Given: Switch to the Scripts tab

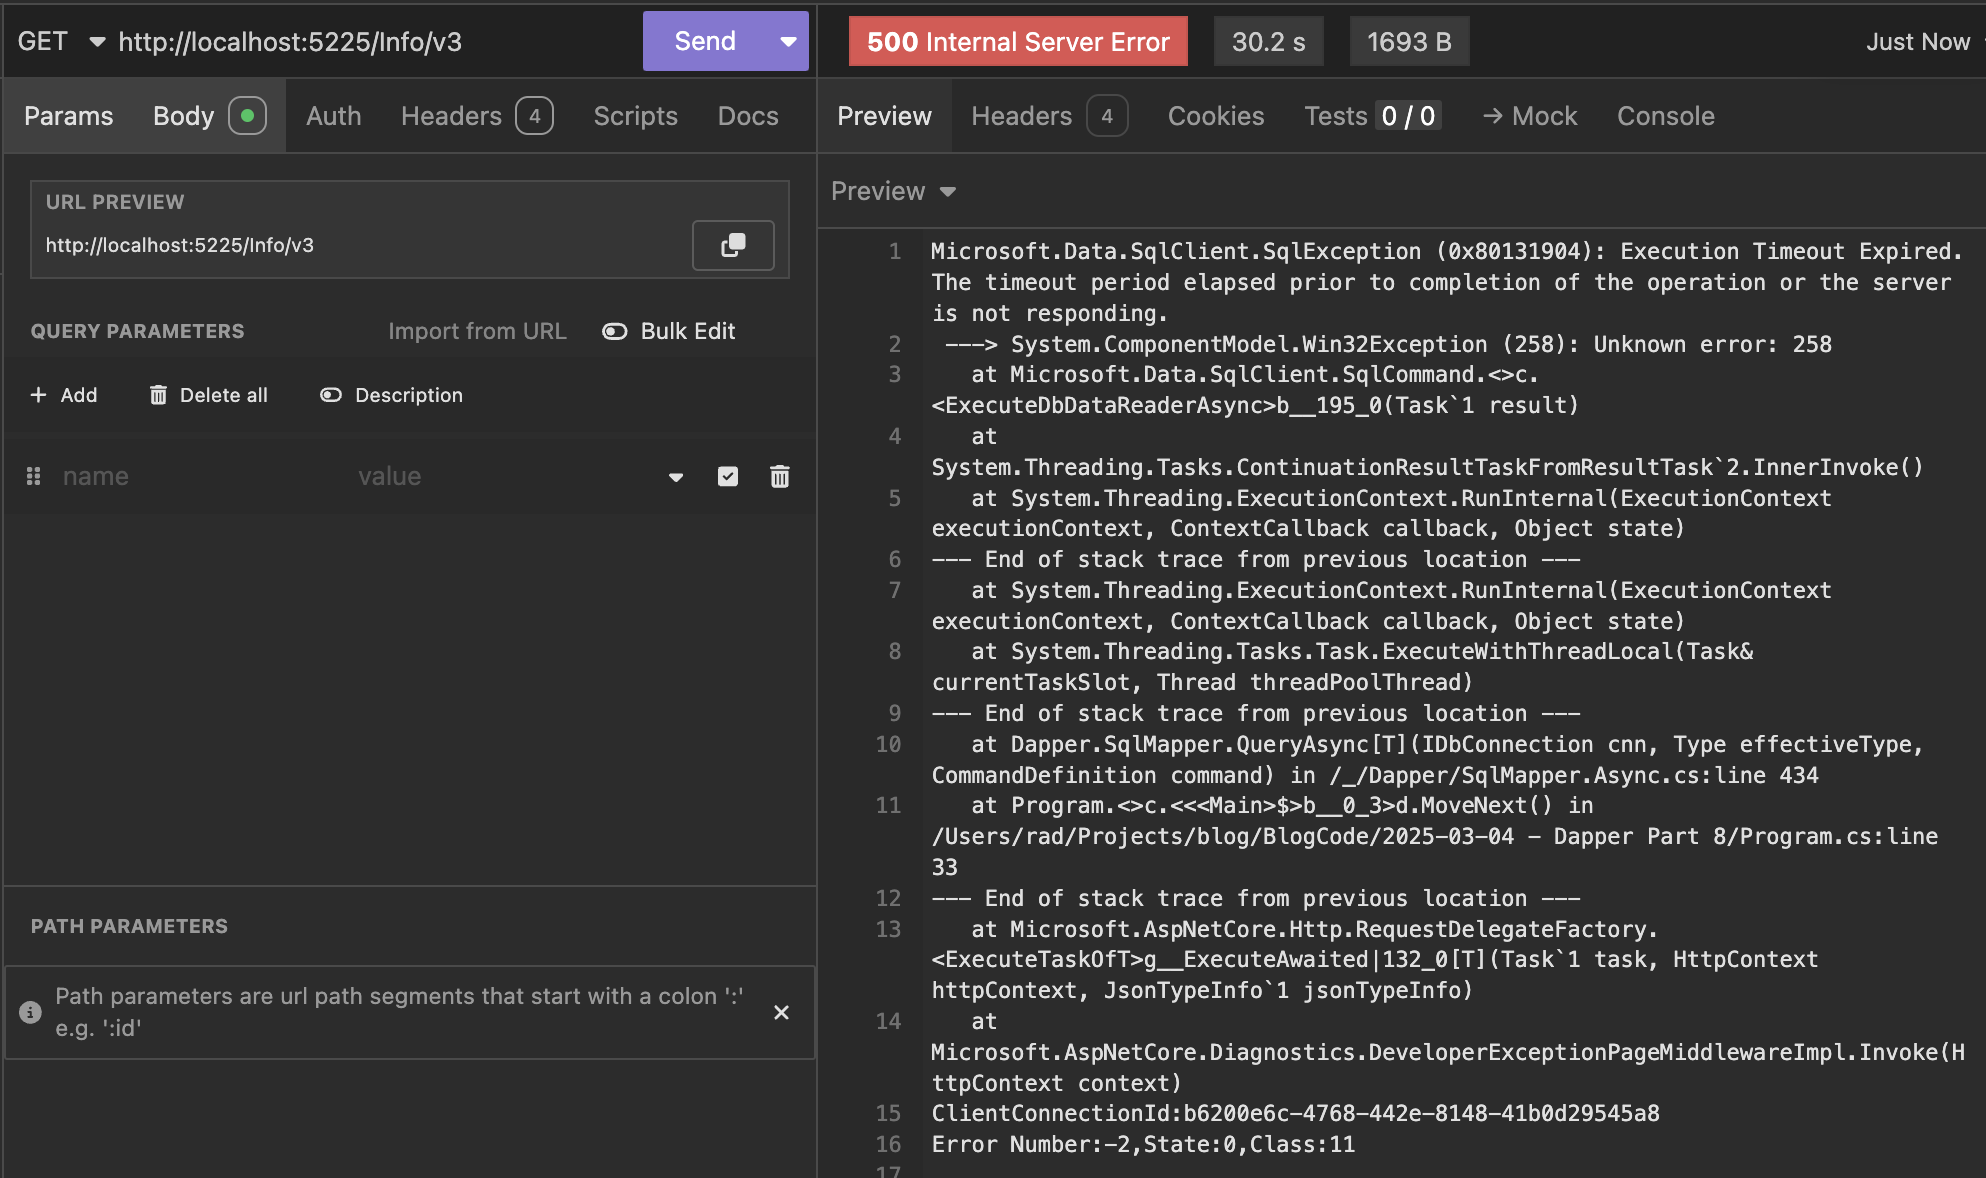Looking at the screenshot, I should point(635,116).
